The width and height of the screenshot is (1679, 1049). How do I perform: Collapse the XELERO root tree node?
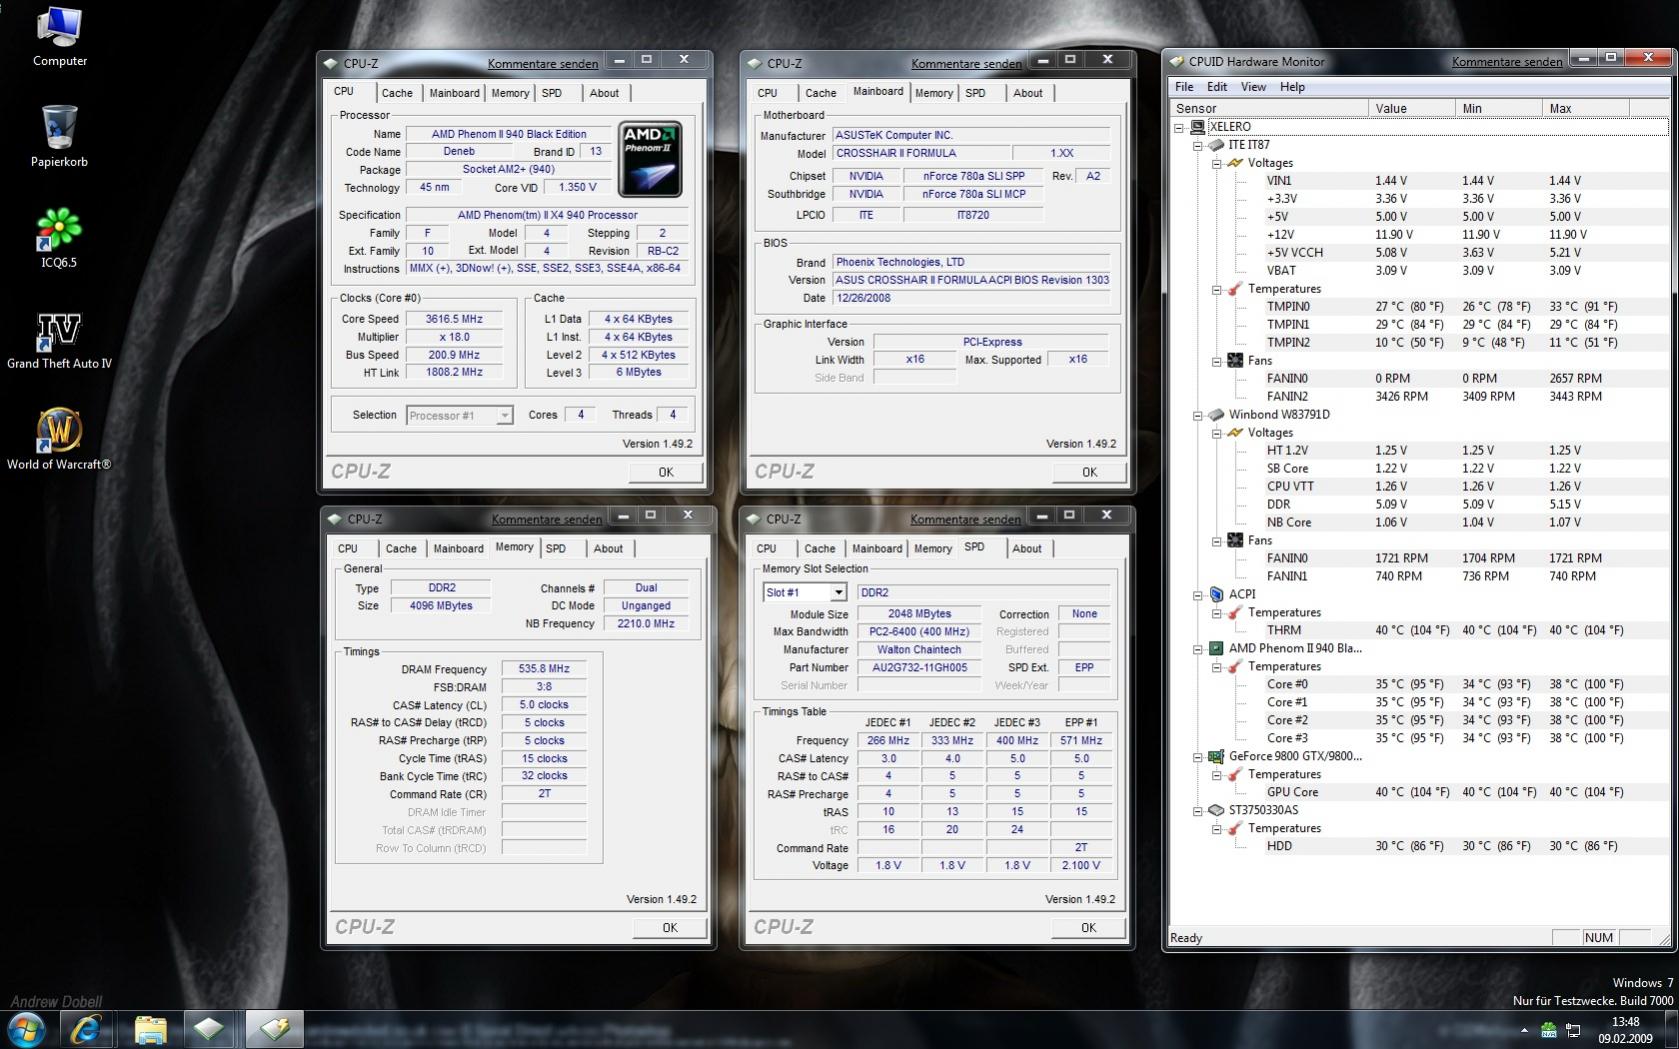click(1179, 127)
